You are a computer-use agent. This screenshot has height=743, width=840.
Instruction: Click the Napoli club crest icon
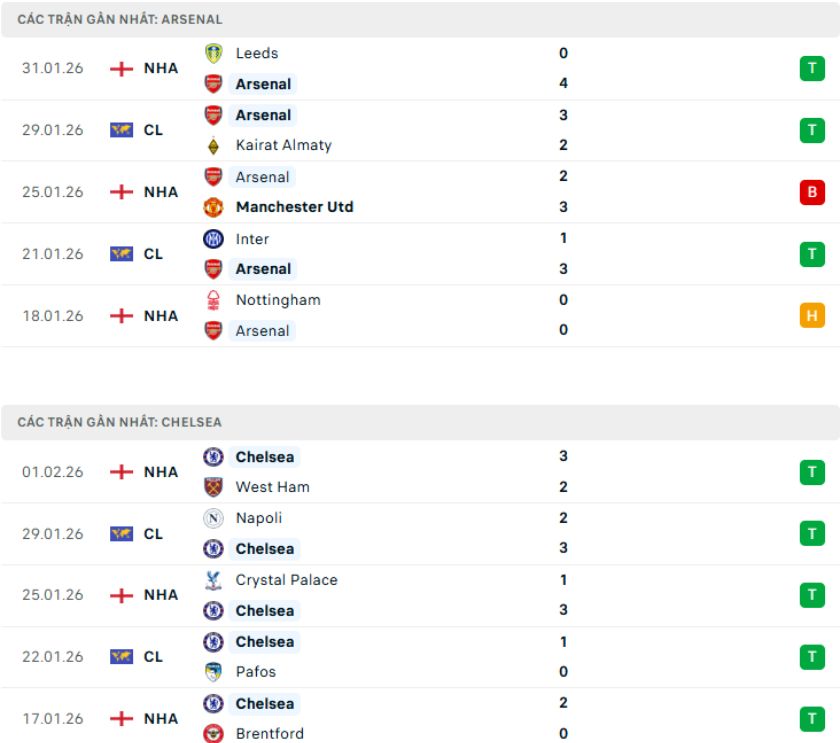[213, 518]
